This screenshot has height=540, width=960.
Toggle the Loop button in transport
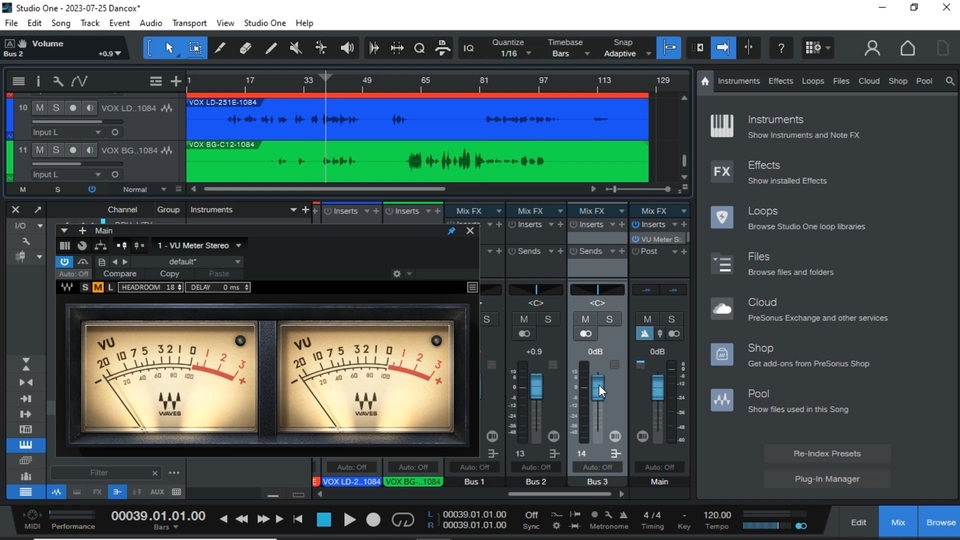402,520
